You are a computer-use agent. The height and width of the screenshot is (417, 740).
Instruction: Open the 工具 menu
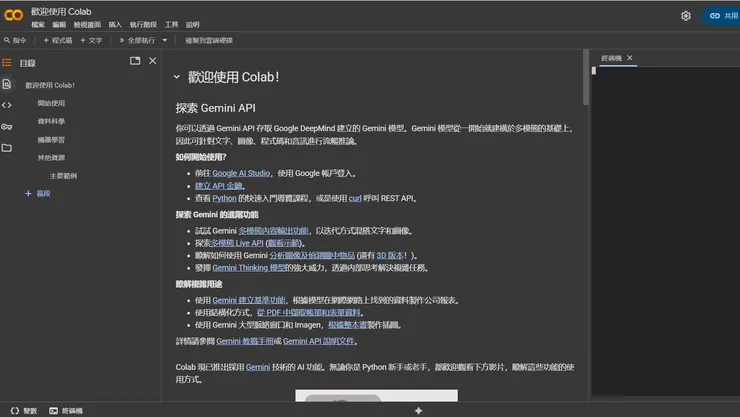171,25
